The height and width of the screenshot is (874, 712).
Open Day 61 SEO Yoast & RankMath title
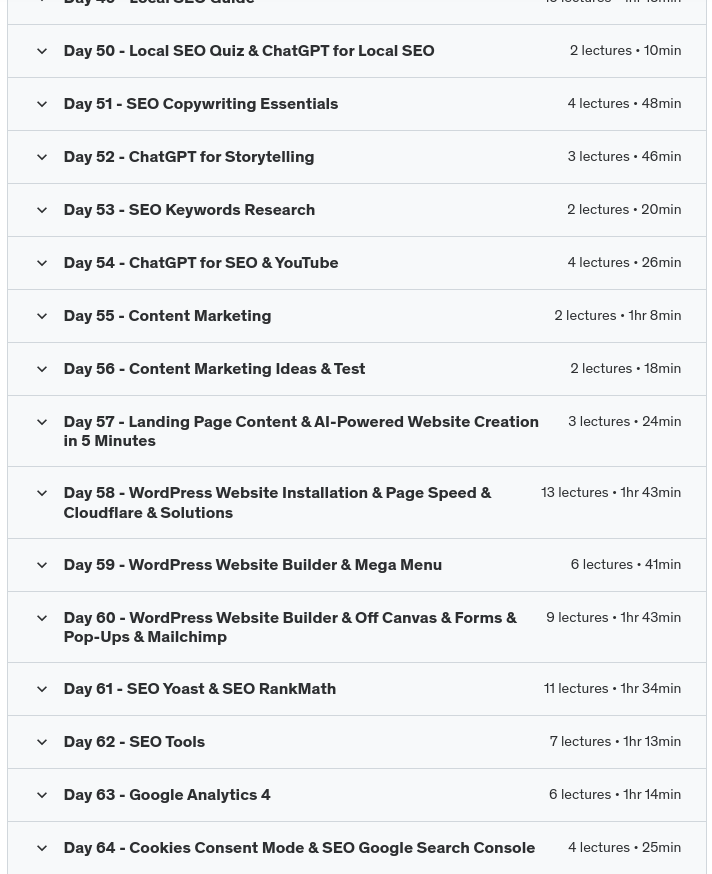coord(199,688)
